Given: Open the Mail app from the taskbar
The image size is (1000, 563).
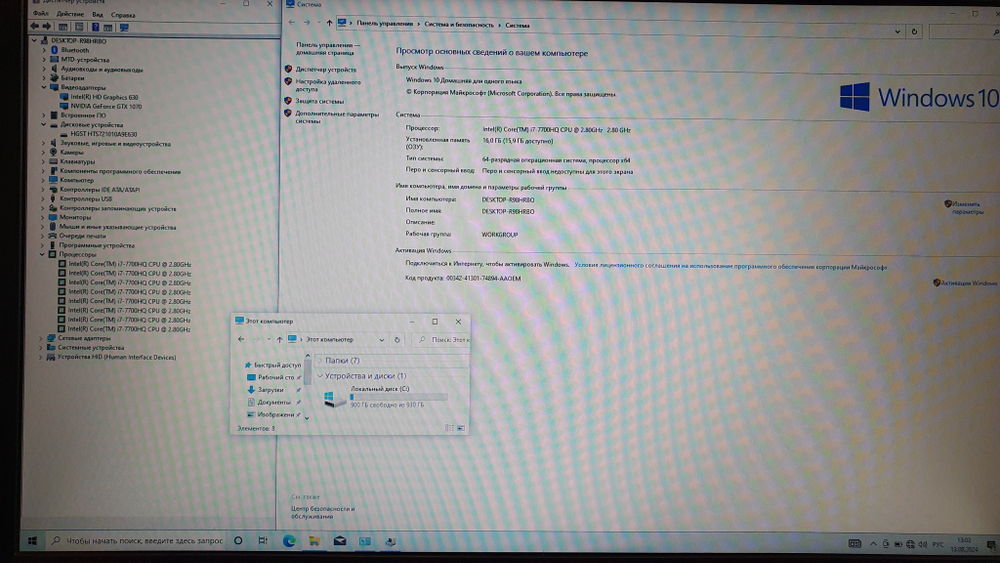Looking at the screenshot, I should tap(340, 541).
